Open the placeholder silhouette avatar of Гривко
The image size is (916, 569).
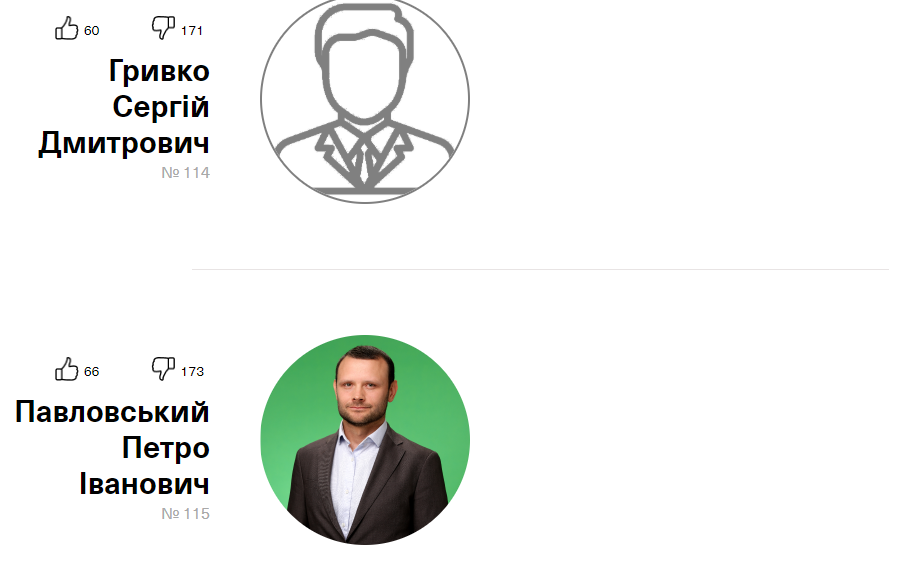[x=365, y=100]
